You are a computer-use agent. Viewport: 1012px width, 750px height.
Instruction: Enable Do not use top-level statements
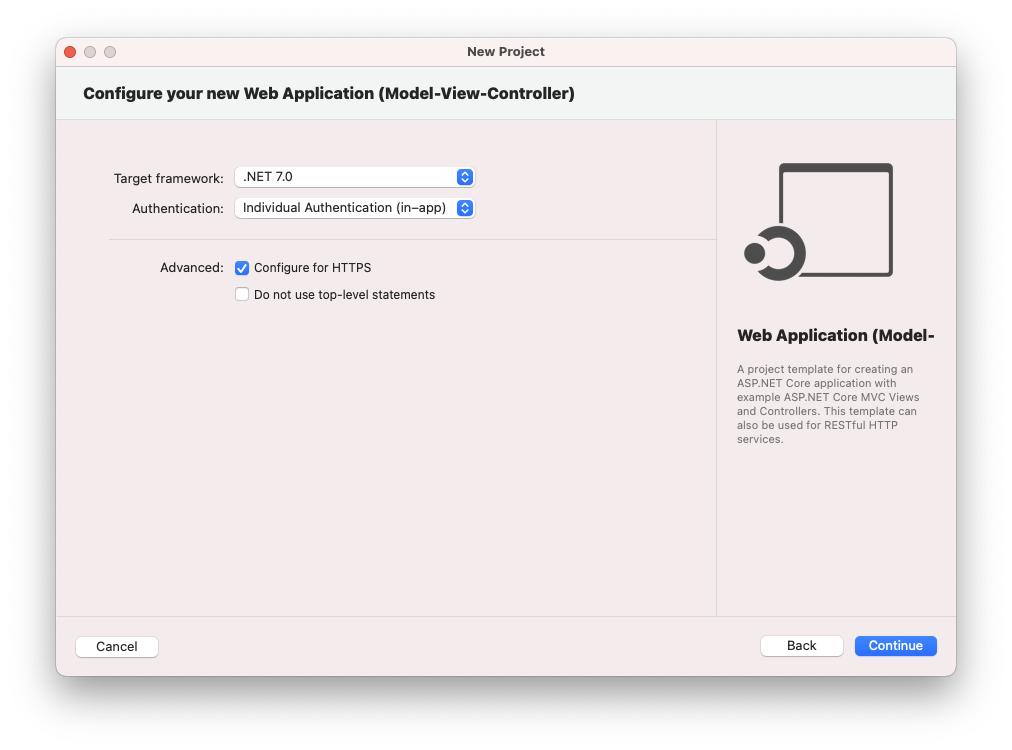(x=242, y=294)
